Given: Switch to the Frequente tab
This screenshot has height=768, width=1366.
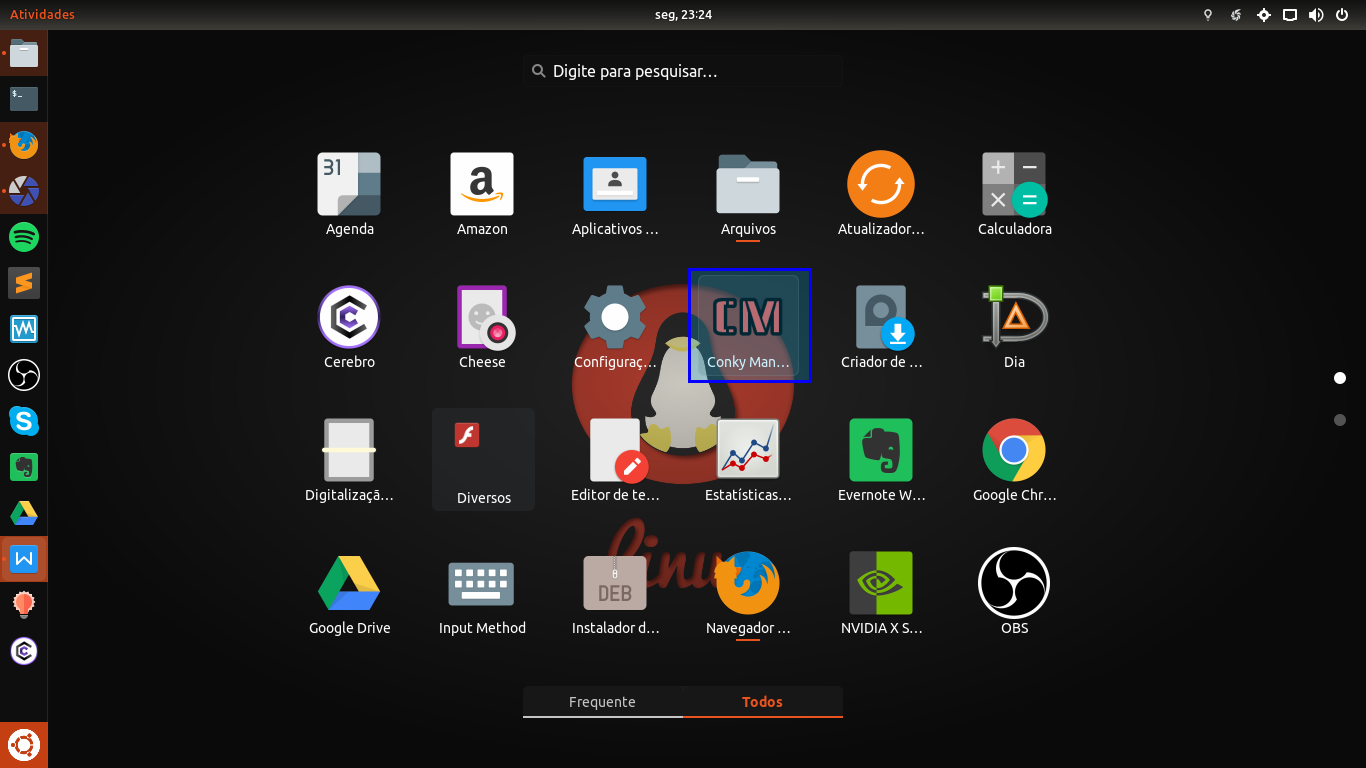Looking at the screenshot, I should point(602,702).
